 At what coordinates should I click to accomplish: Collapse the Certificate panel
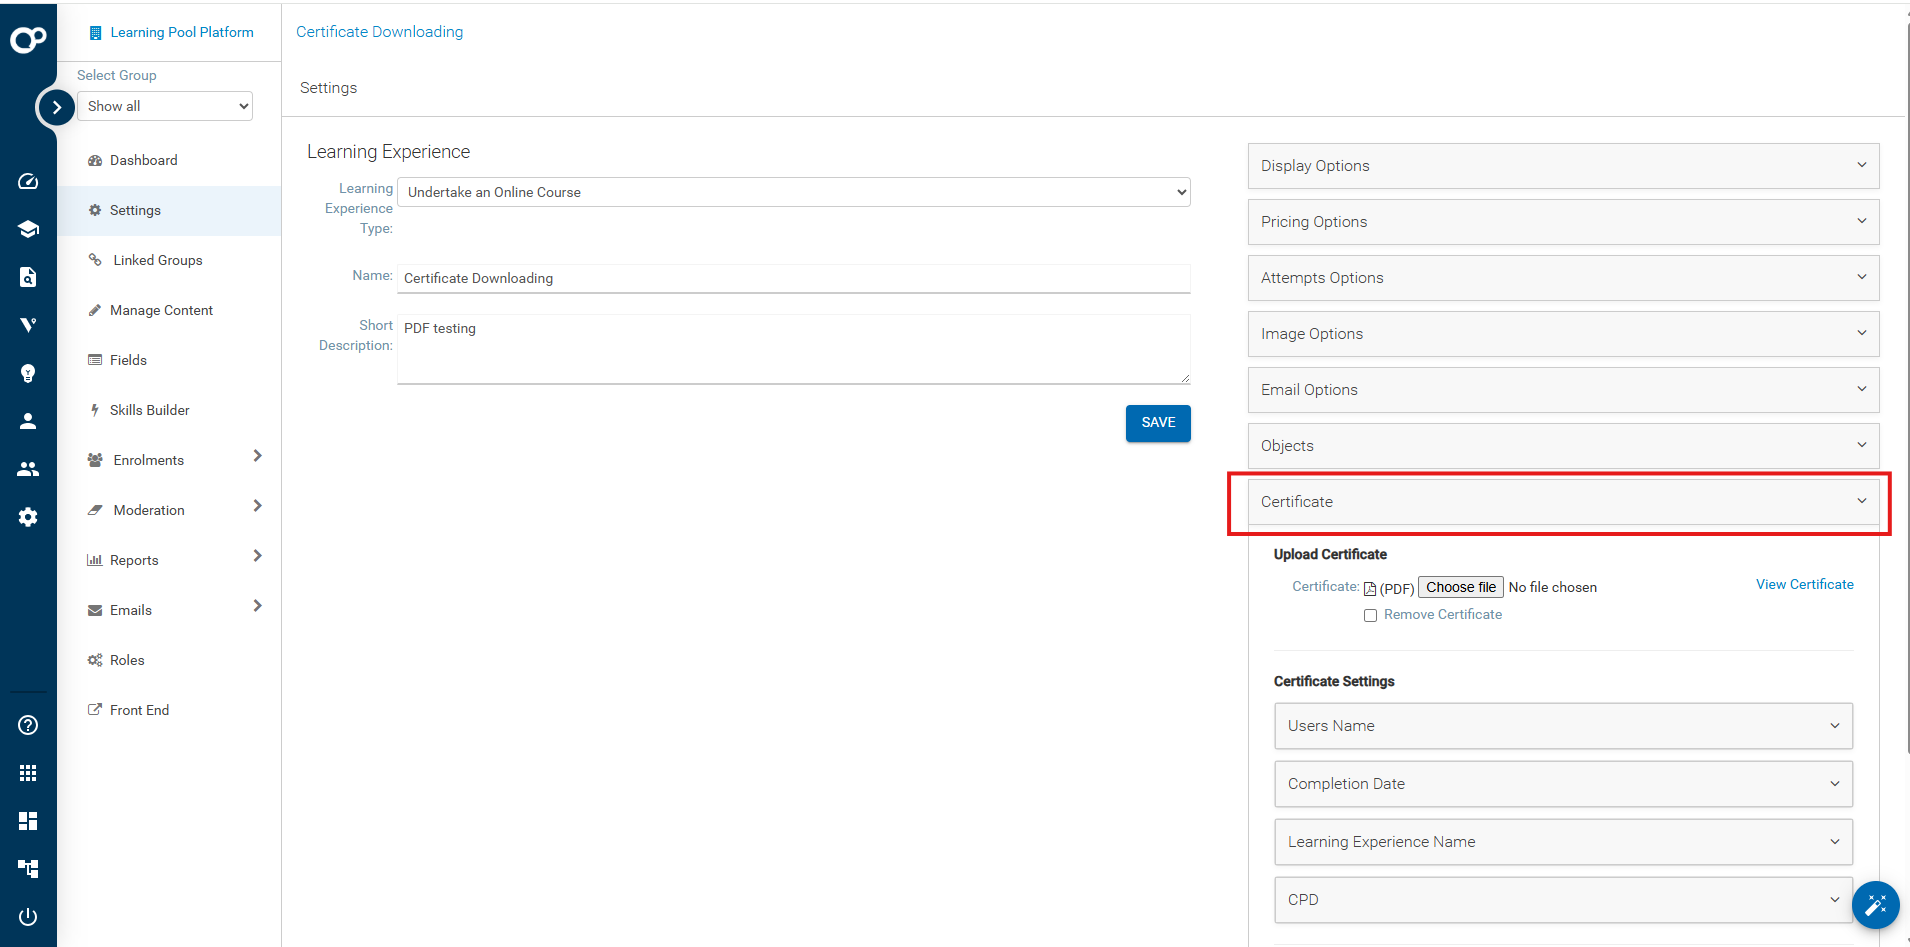(1564, 502)
